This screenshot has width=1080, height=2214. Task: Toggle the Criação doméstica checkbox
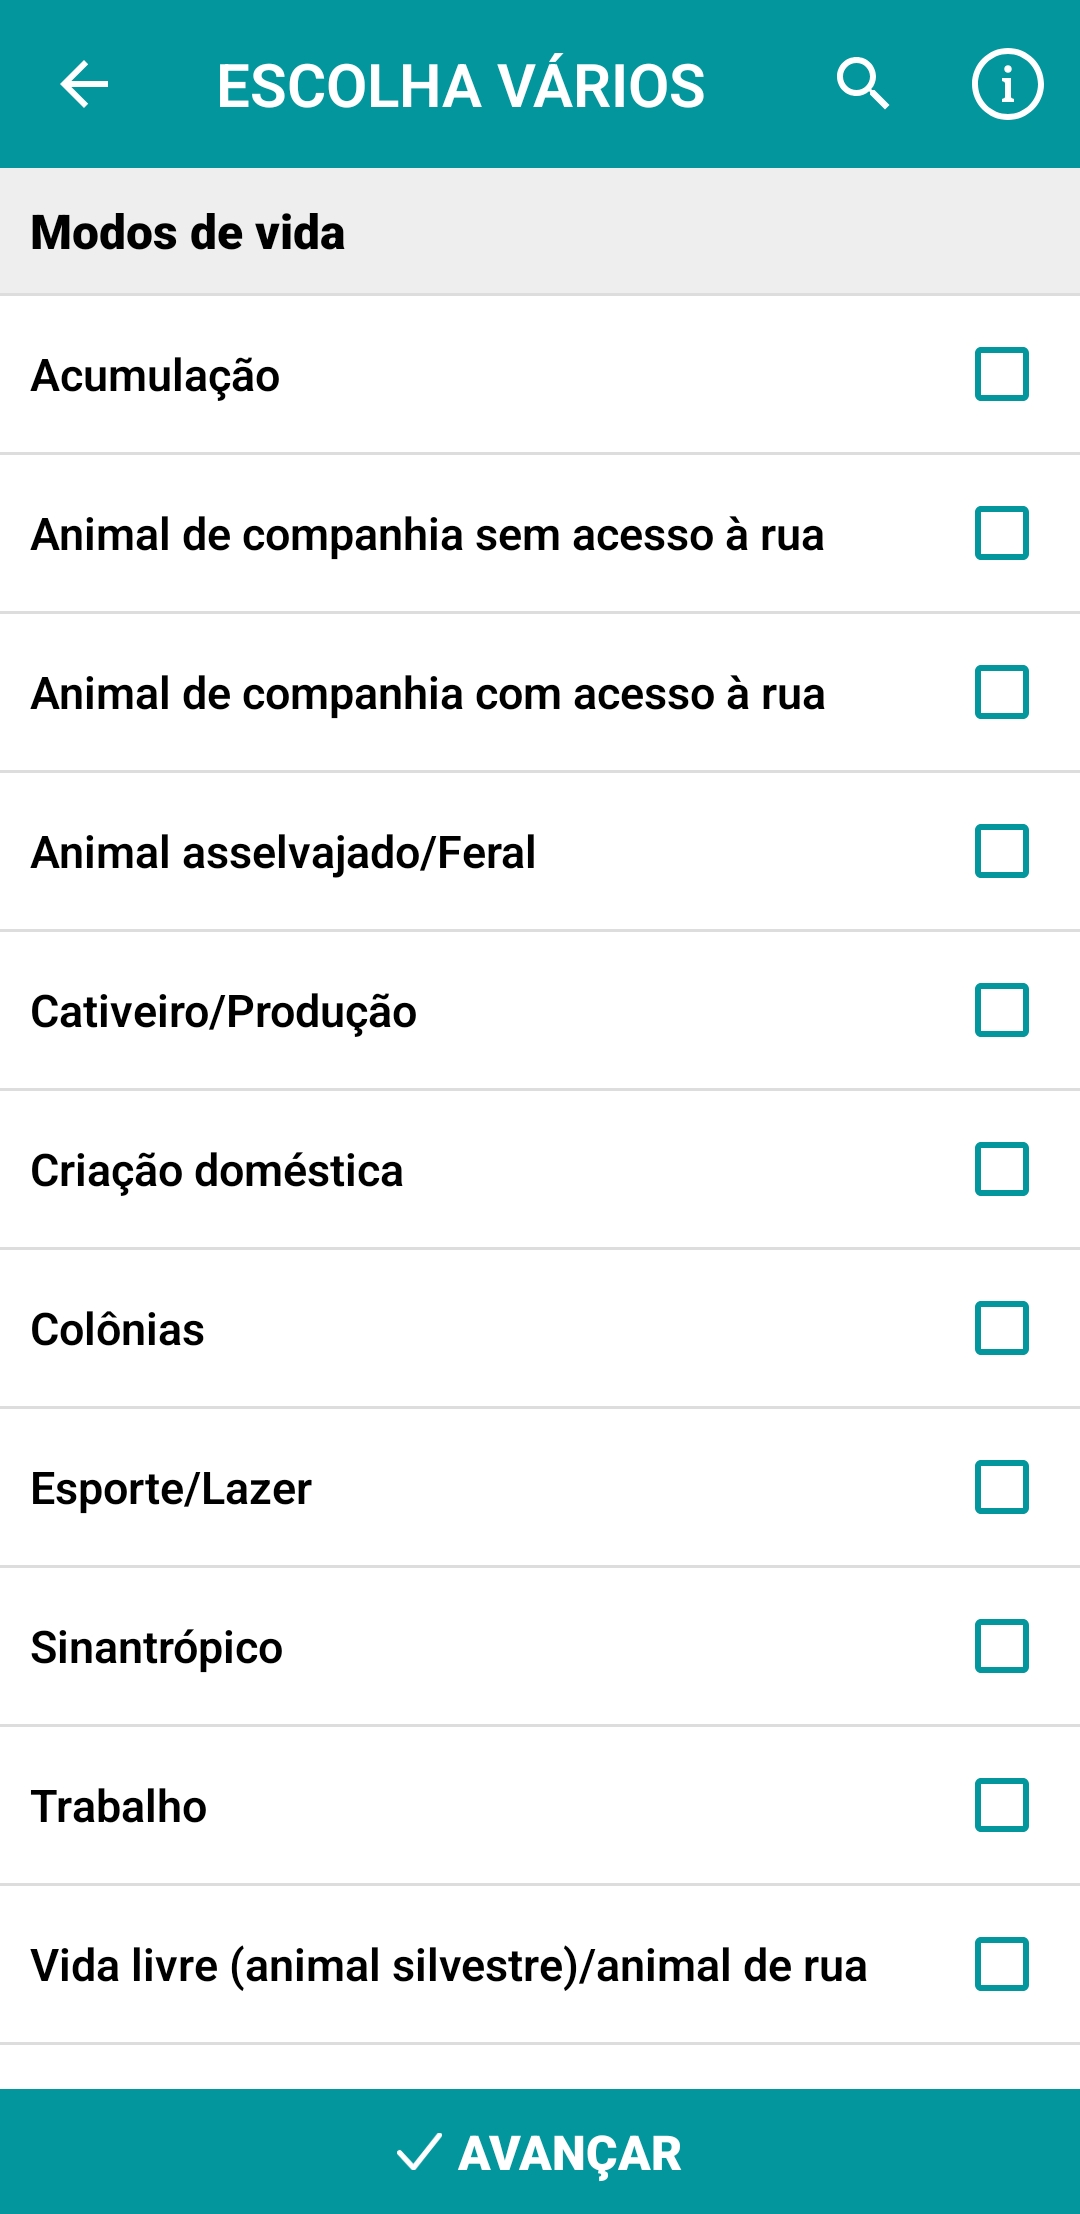[1001, 1169]
